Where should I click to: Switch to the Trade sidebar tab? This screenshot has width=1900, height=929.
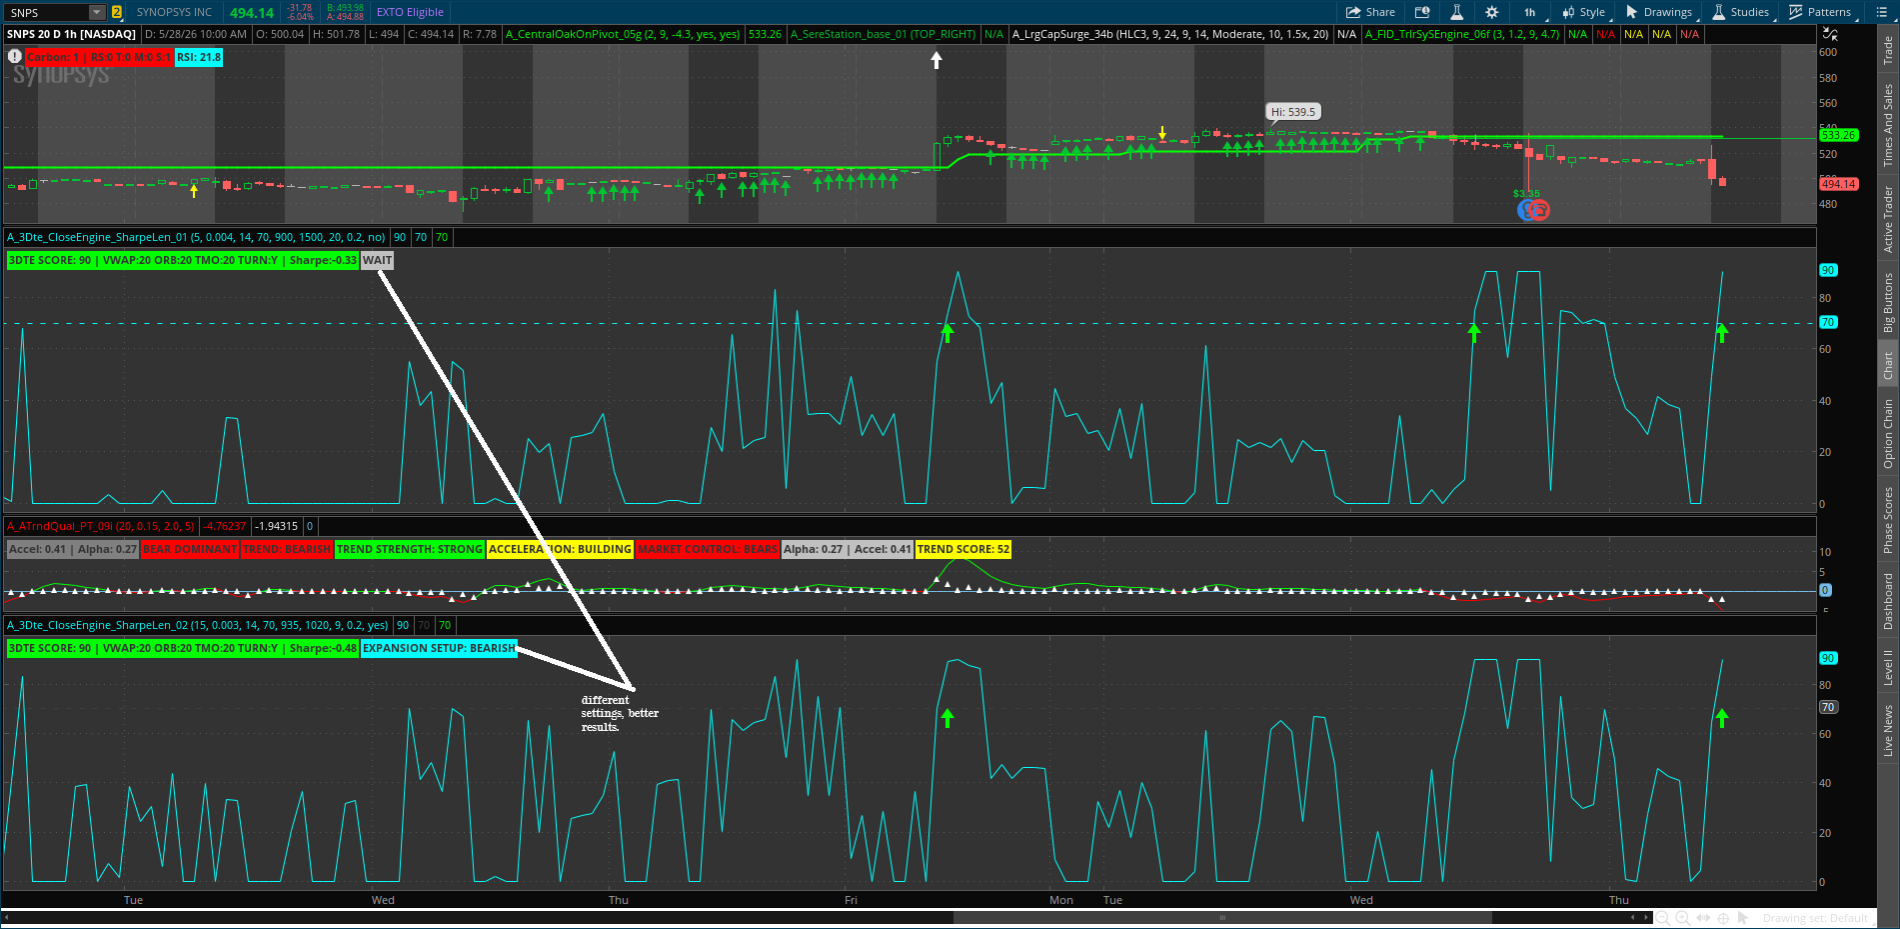pos(1888,51)
